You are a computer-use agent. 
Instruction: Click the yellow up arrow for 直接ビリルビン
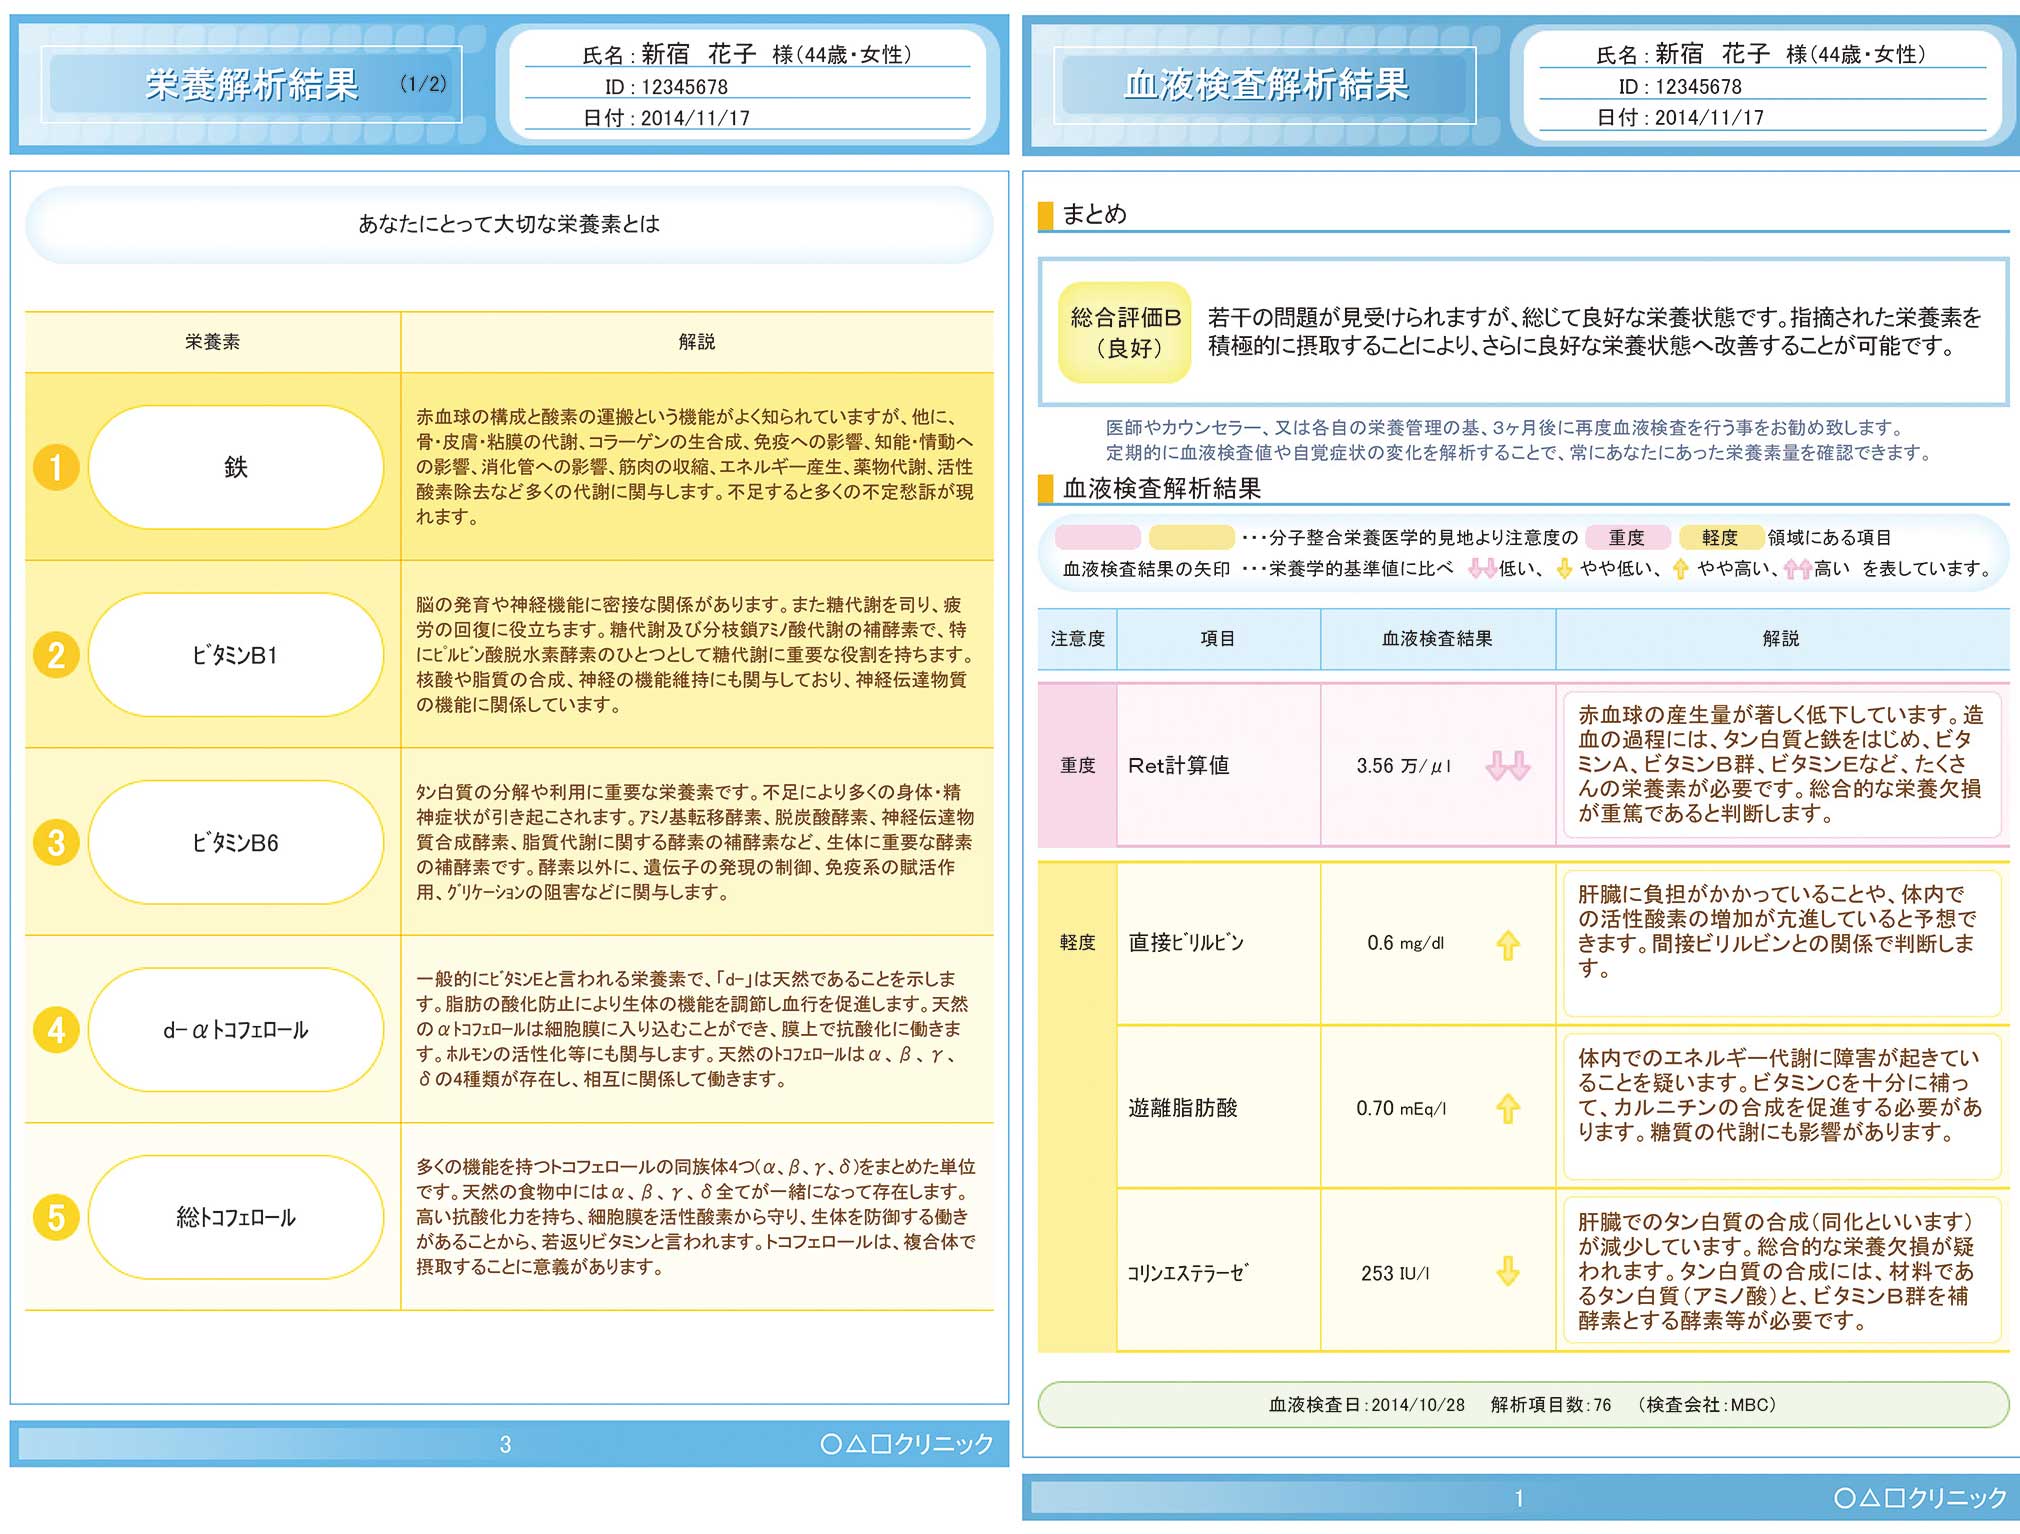click(x=1507, y=944)
